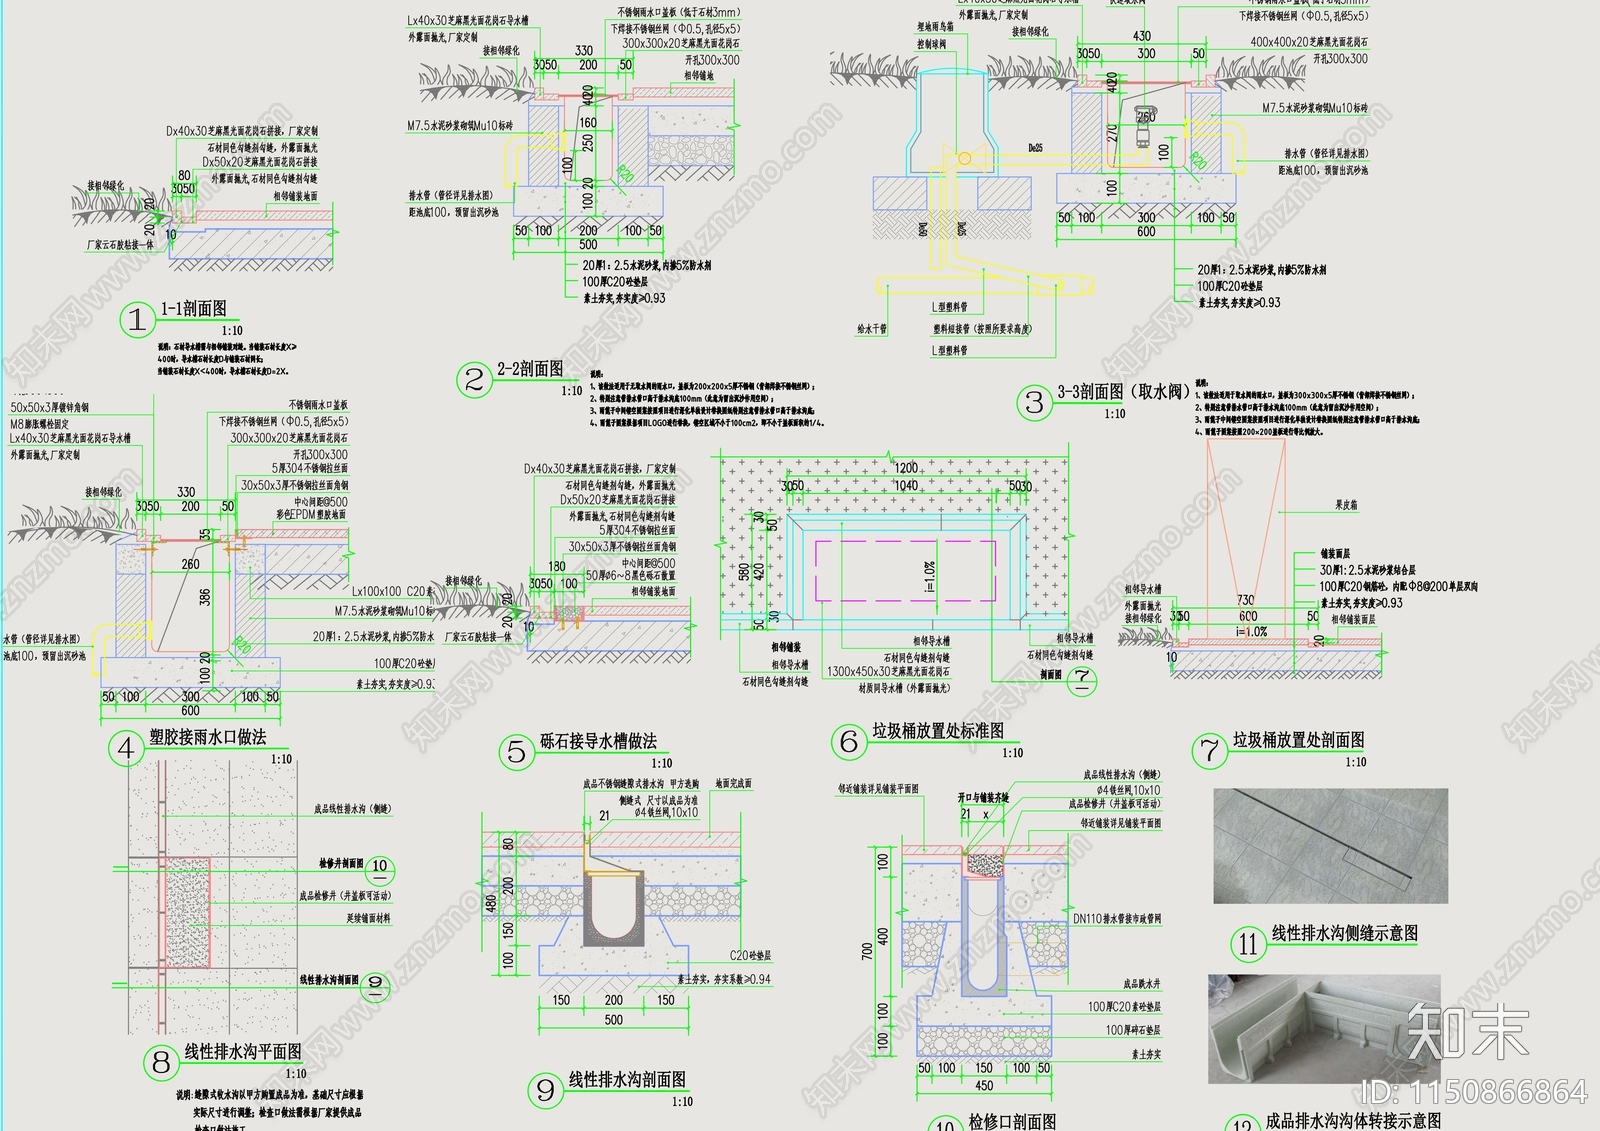This screenshot has width=1600, height=1131.
Task: Select the "1200" dimension in drawing 6
Action: point(906,468)
